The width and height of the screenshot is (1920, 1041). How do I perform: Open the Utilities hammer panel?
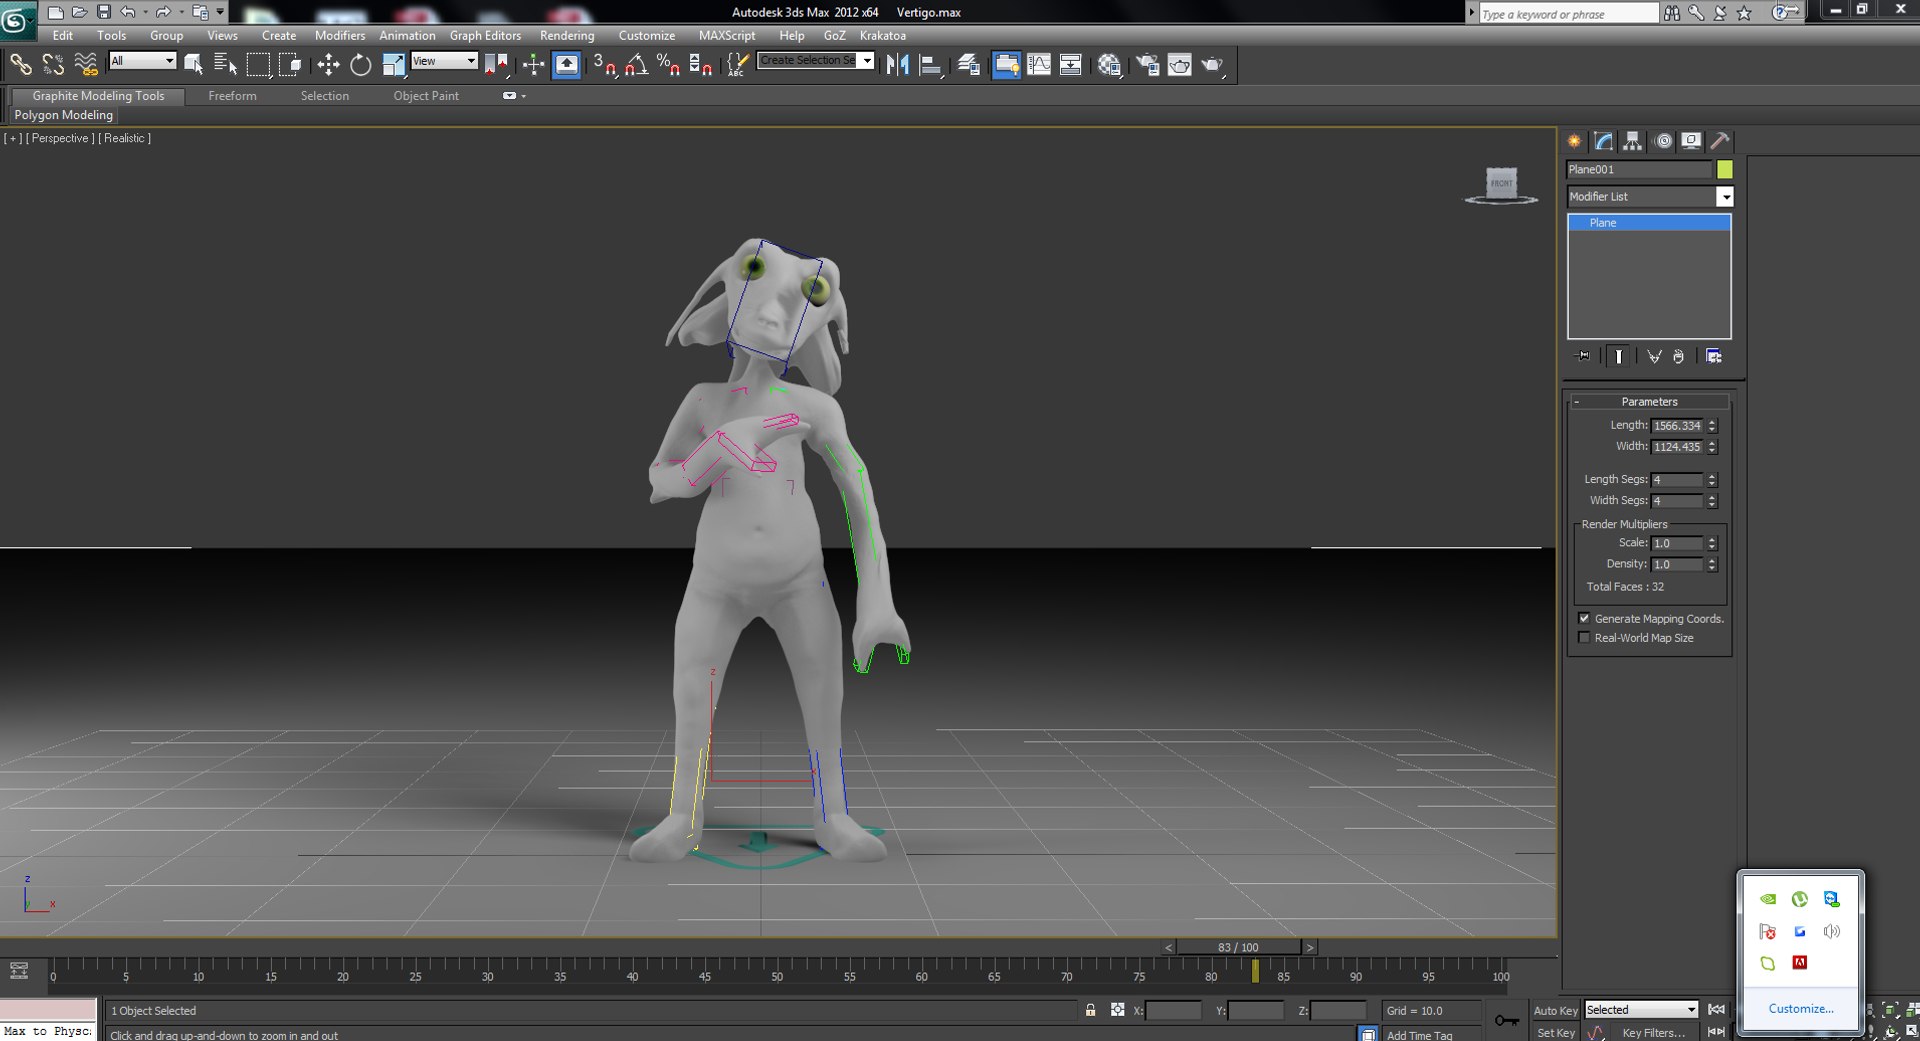[x=1720, y=141]
